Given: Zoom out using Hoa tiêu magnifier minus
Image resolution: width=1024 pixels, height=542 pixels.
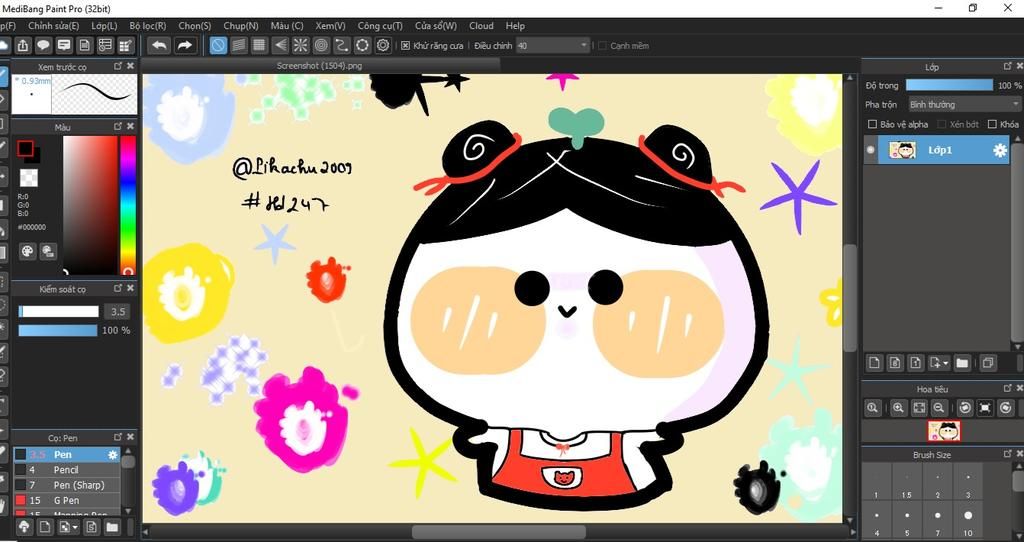Looking at the screenshot, I should pos(939,407).
